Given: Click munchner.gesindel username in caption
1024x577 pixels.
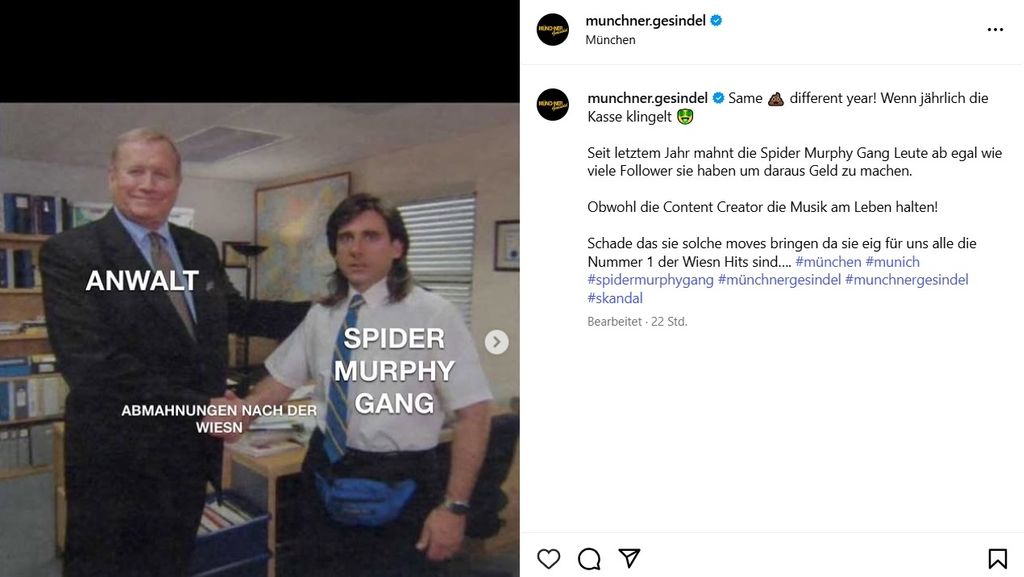Looking at the screenshot, I should [x=647, y=98].
